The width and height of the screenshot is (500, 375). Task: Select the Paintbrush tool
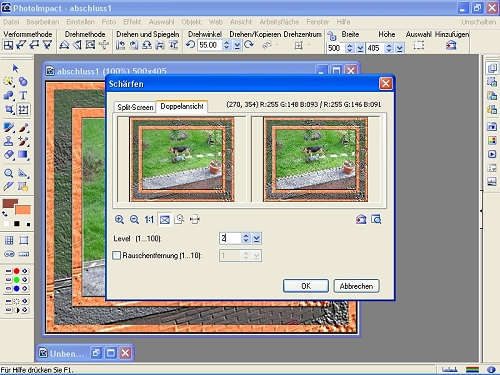pos(23,128)
